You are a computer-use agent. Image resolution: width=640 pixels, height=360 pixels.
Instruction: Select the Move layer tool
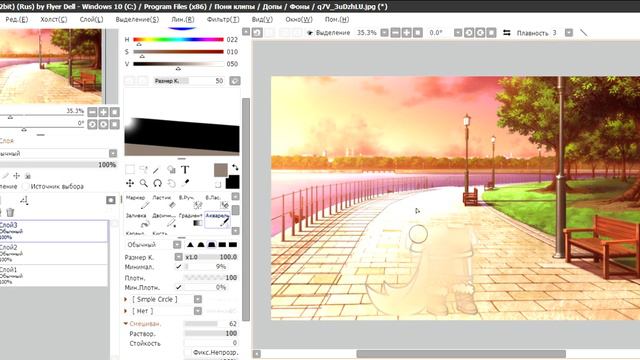(130, 183)
